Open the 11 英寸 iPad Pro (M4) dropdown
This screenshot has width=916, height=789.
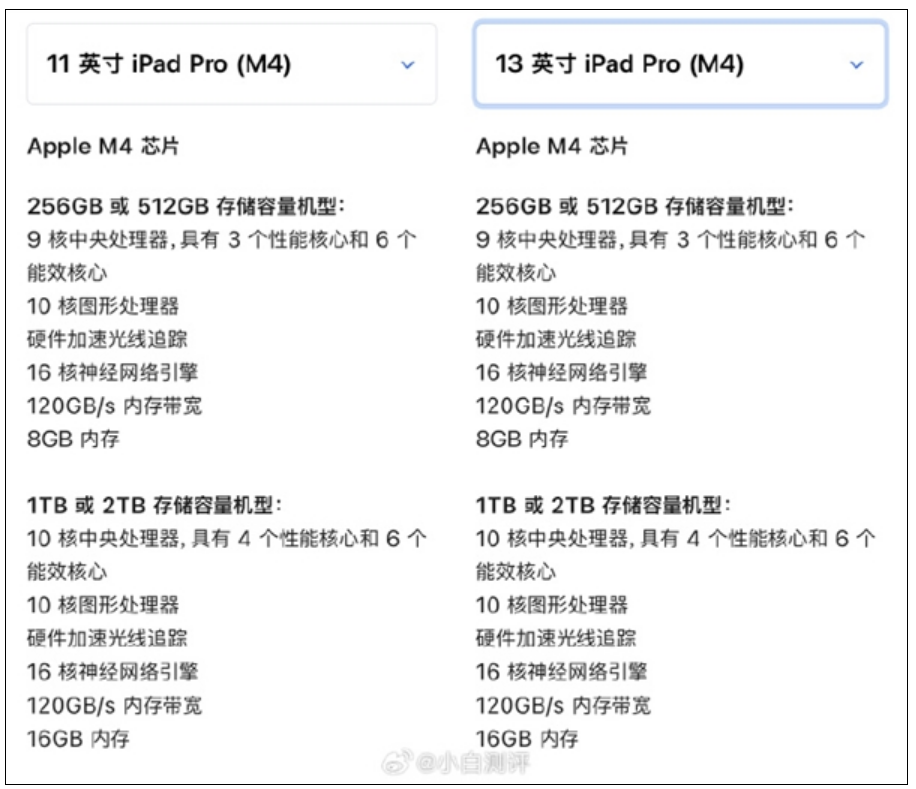(x=231, y=64)
